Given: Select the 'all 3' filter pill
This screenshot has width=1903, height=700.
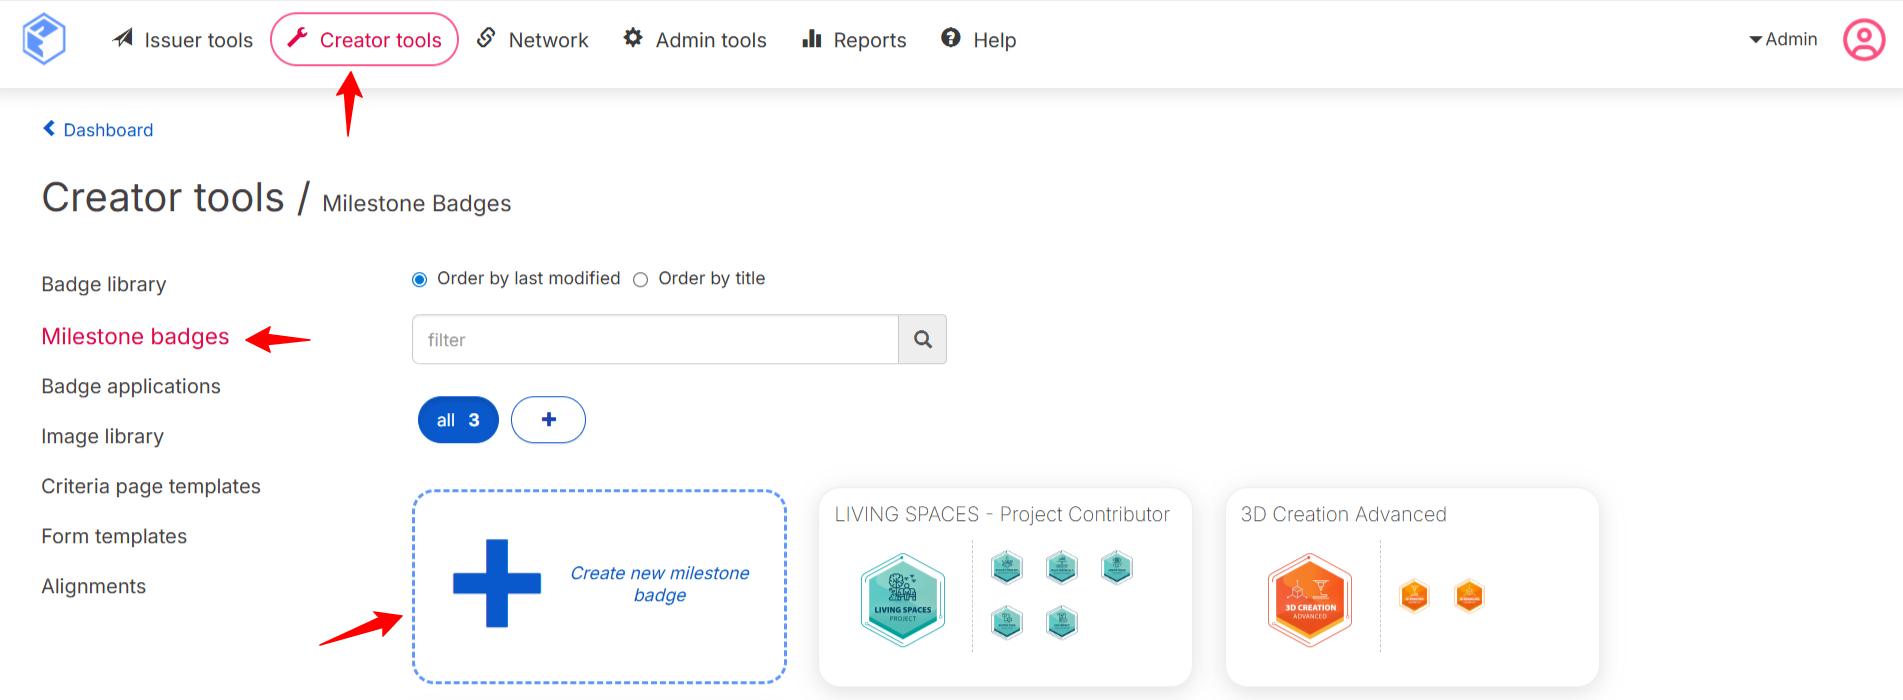Looking at the screenshot, I should click(458, 420).
